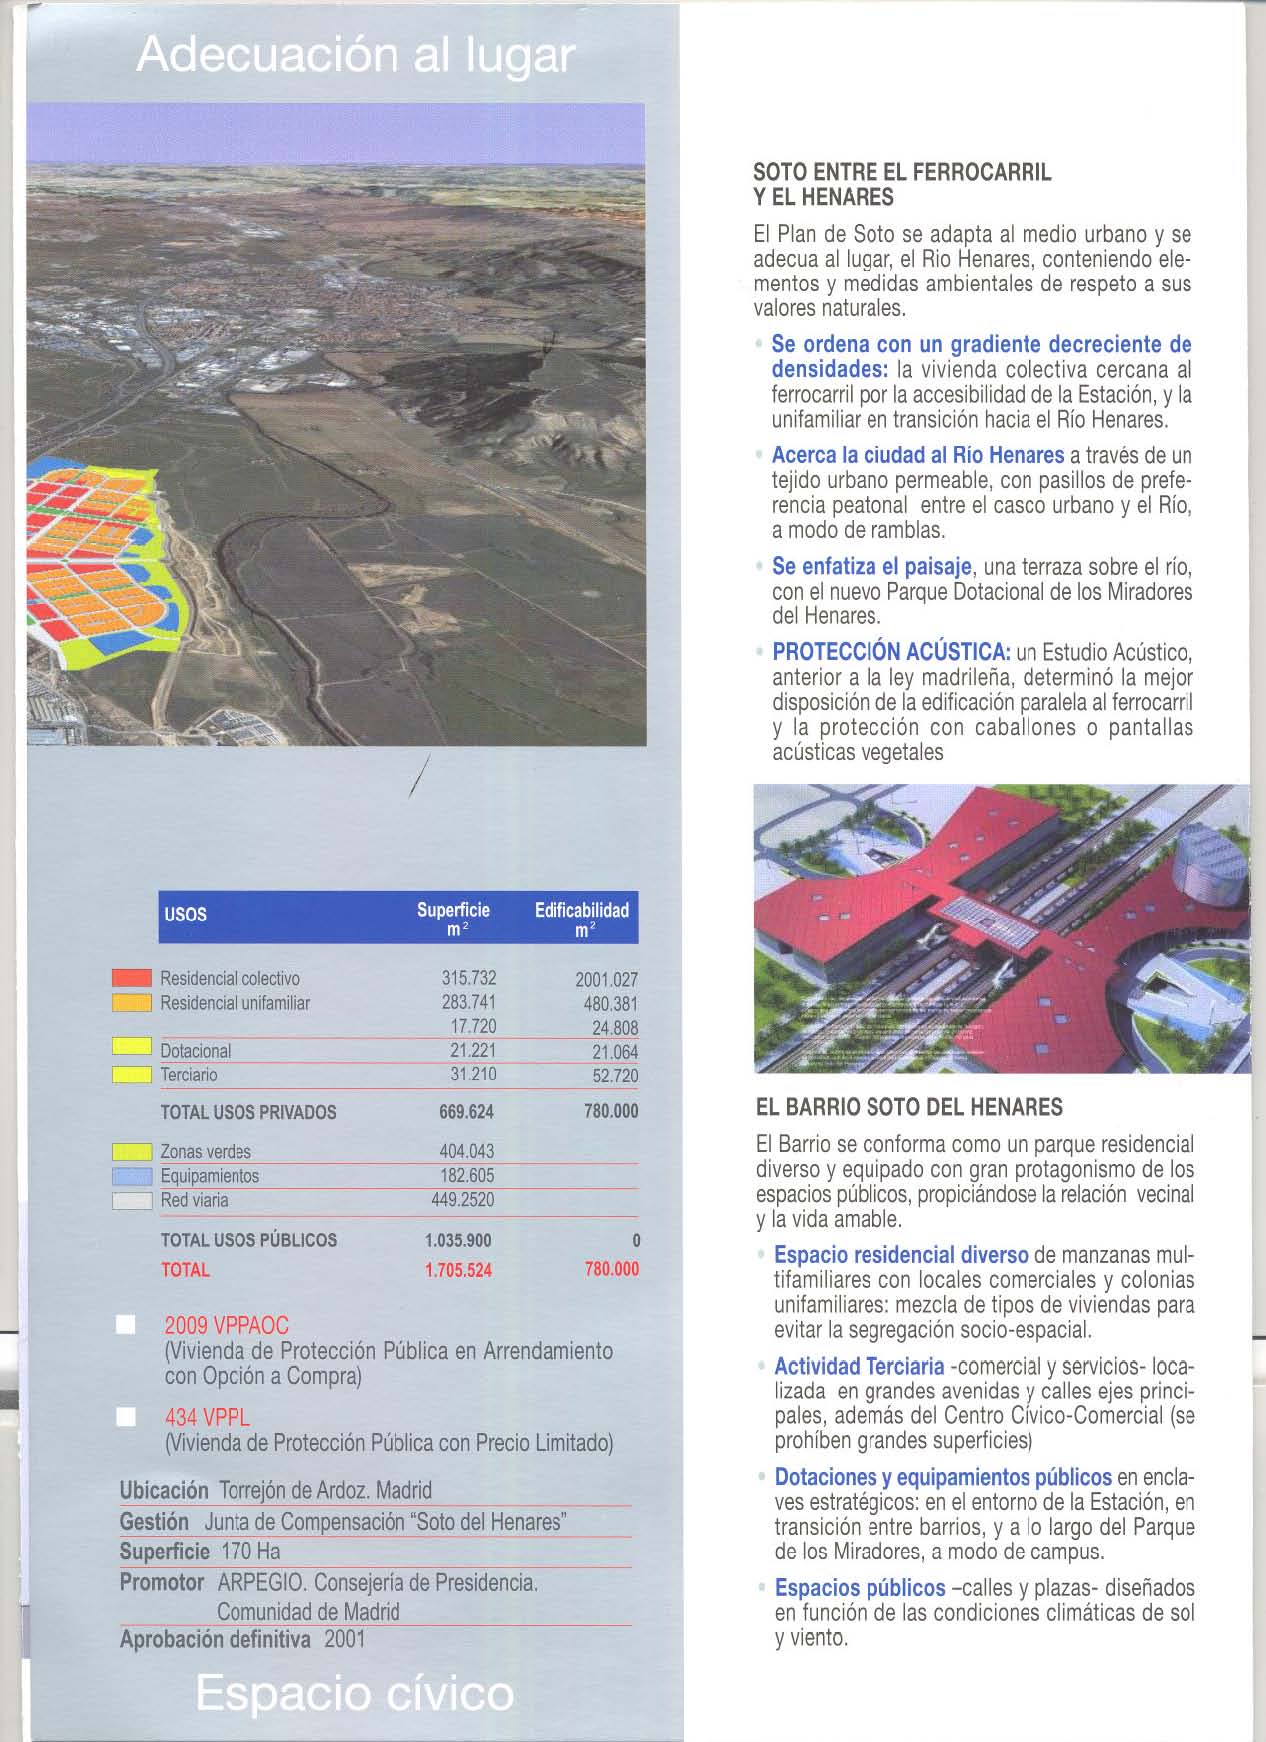The height and width of the screenshot is (1742, 1266).
Task: Click the Espacio residencial diverso text
Action: [x=901, y=1255]
